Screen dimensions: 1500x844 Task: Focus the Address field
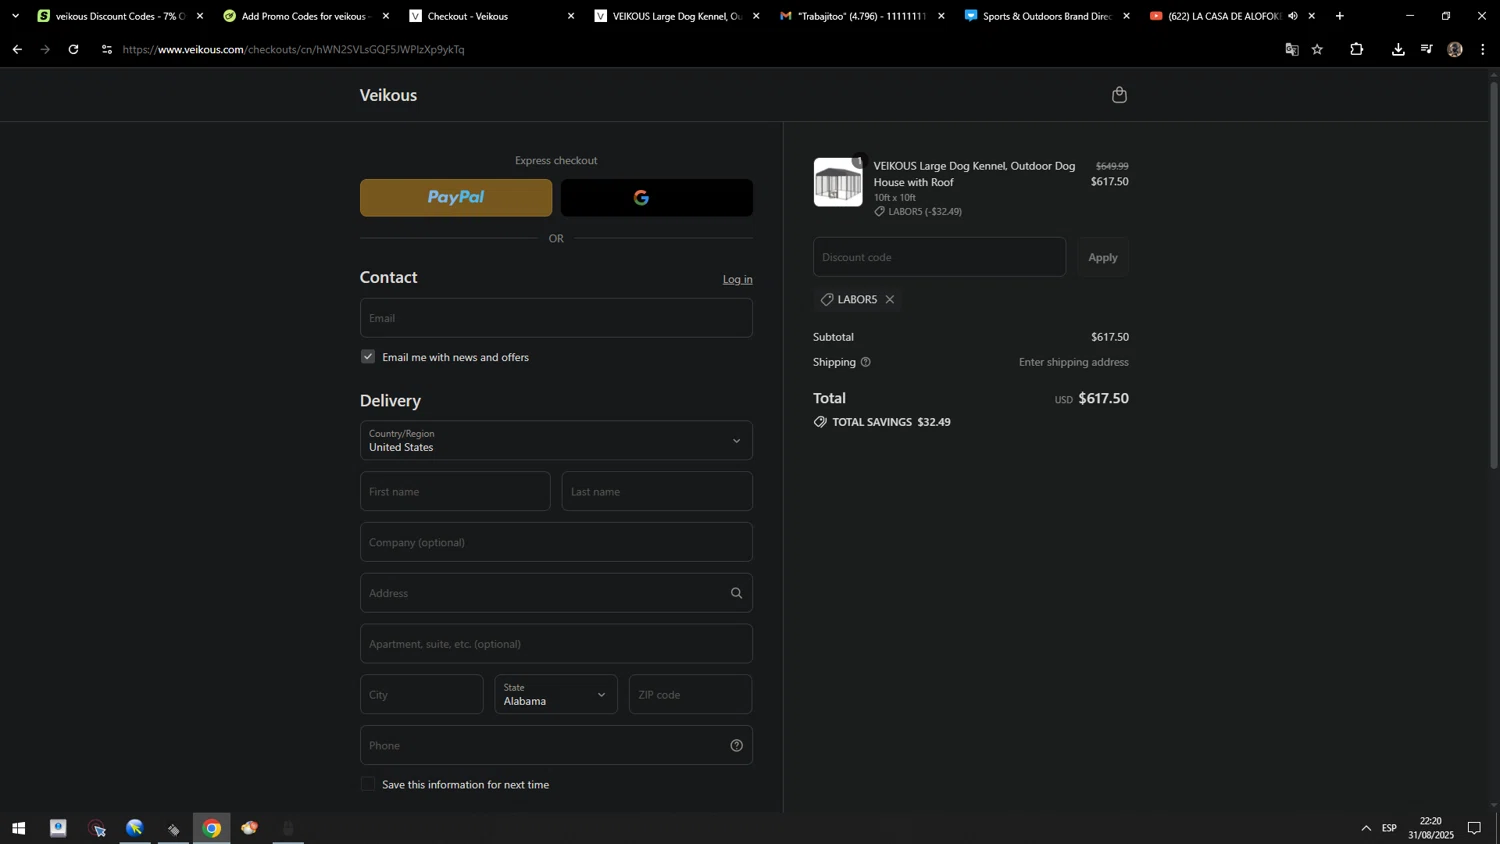click(556, 593)
